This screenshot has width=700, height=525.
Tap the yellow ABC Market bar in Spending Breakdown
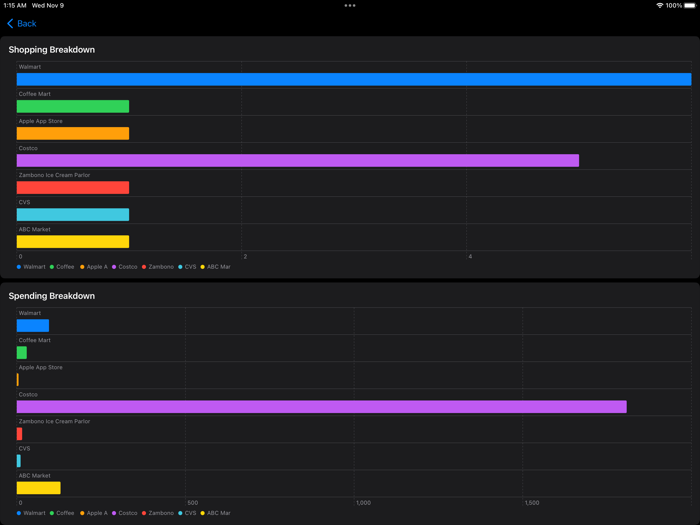pyautogui.click(x=38, y=488)
